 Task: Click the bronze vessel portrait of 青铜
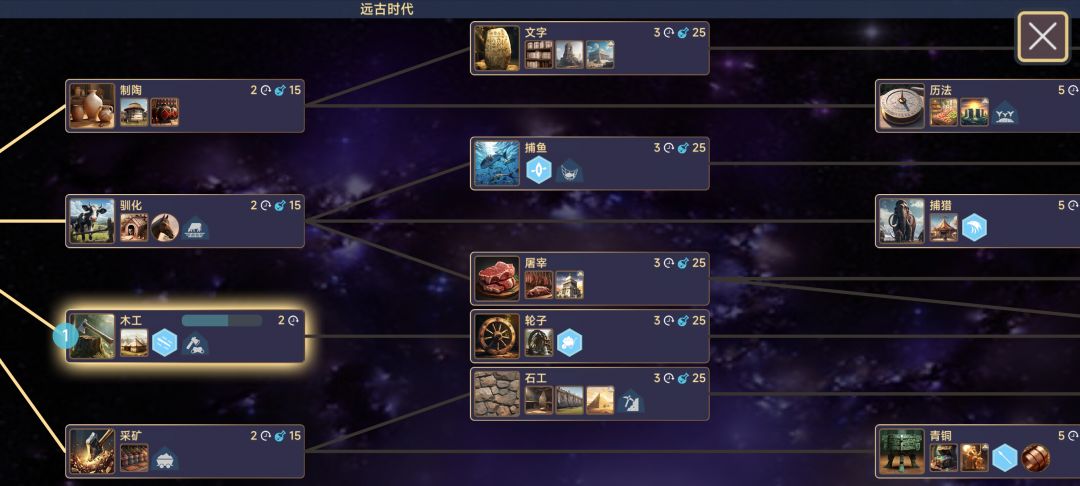pos(902,451)
